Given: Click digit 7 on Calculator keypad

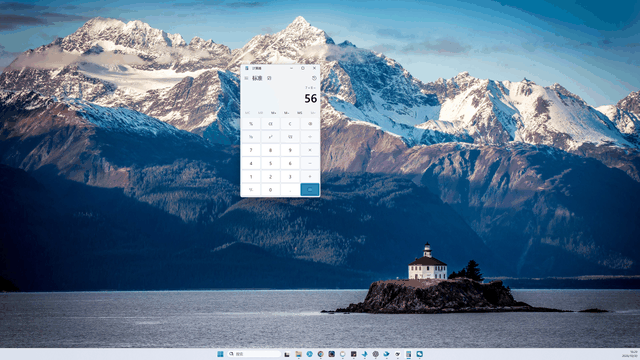Looking at the screenshot, I should pyautogui.click(x=251, y=150).
